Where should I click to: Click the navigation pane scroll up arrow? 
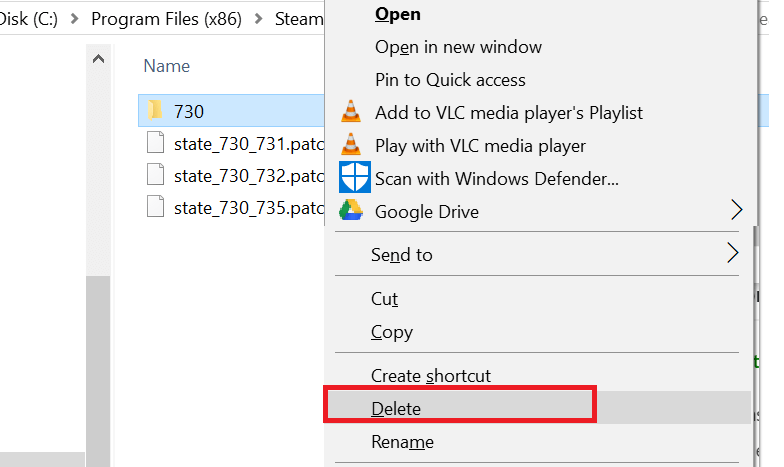(99, 60)
